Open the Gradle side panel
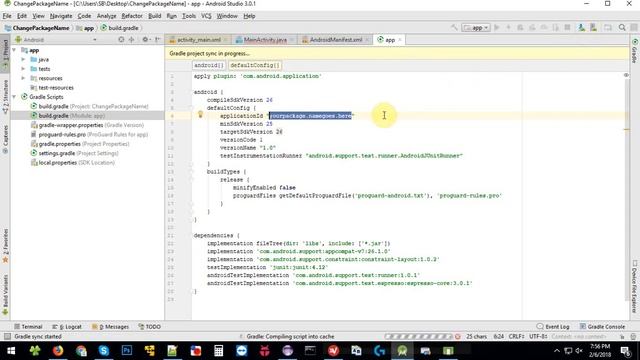640x360 pixels. pyautogui.click(x=635, y=51)
